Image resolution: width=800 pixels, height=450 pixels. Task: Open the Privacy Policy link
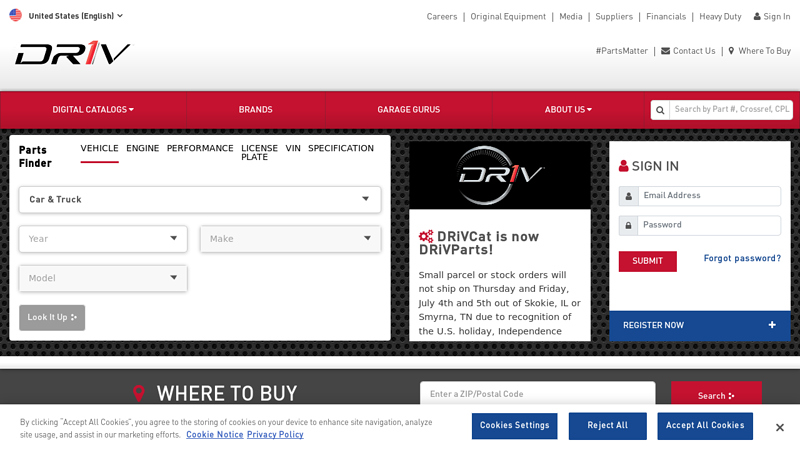[275, 435]
